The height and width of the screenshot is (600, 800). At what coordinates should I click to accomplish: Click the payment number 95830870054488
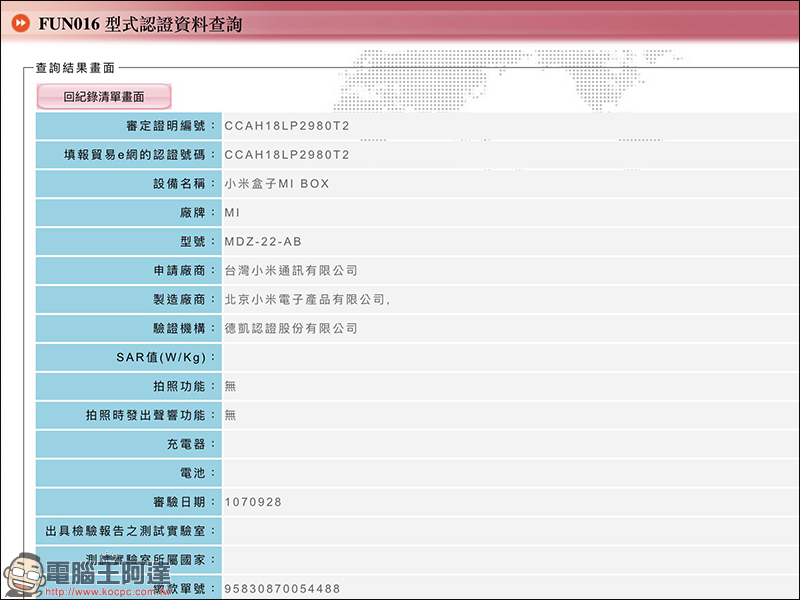[x=282, y=589]
